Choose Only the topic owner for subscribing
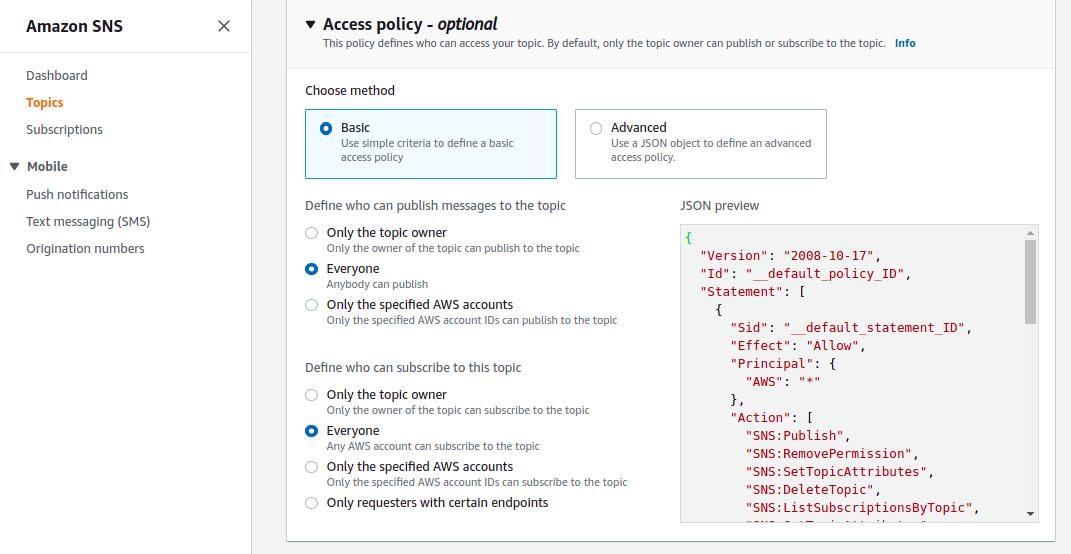The height and width of the screenshot is (554, 1071). (311, 395)
